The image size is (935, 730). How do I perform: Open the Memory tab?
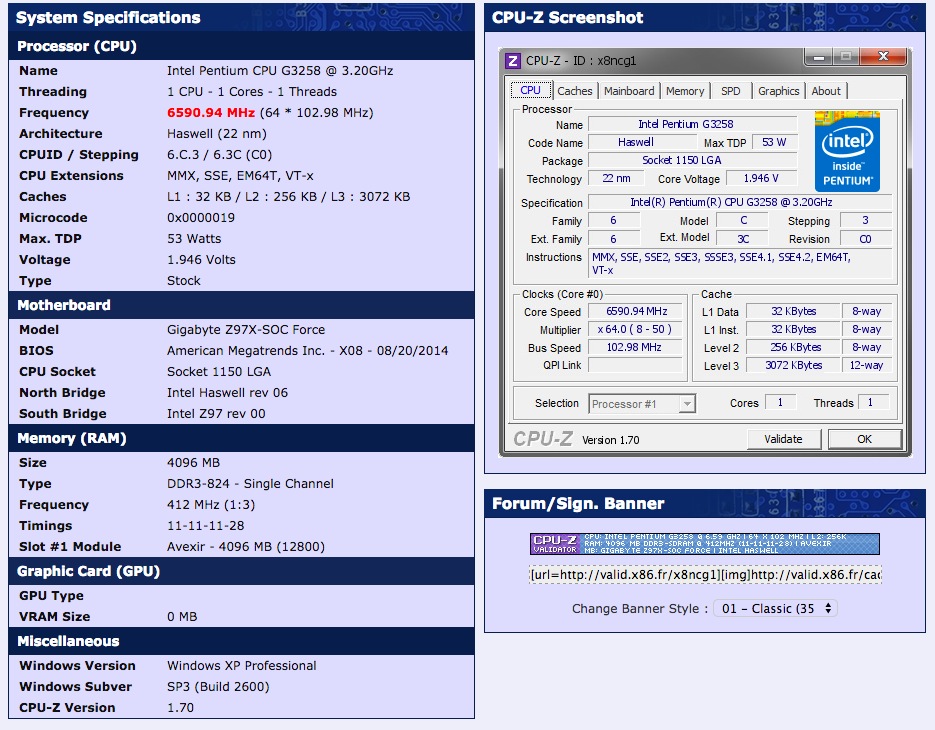click(x=685, y=91)
